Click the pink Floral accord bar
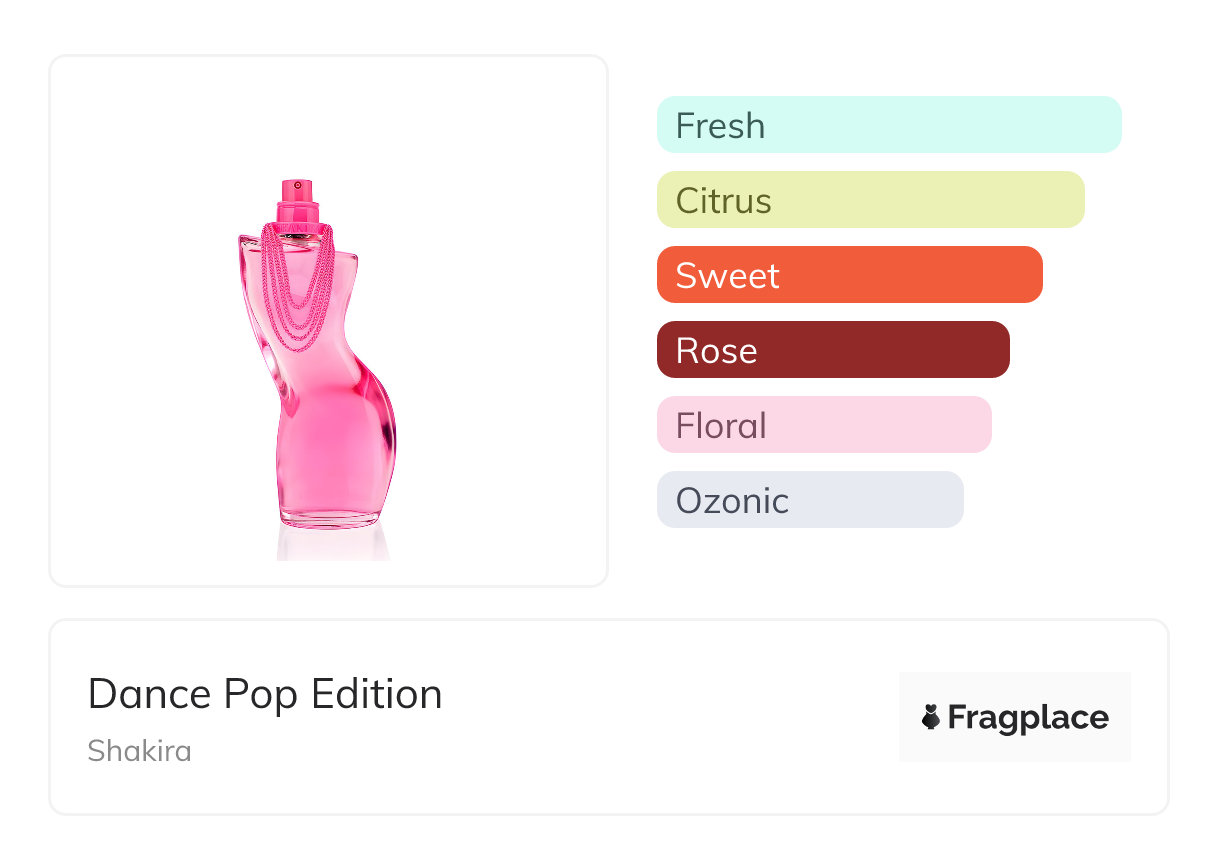 (823, 425)
